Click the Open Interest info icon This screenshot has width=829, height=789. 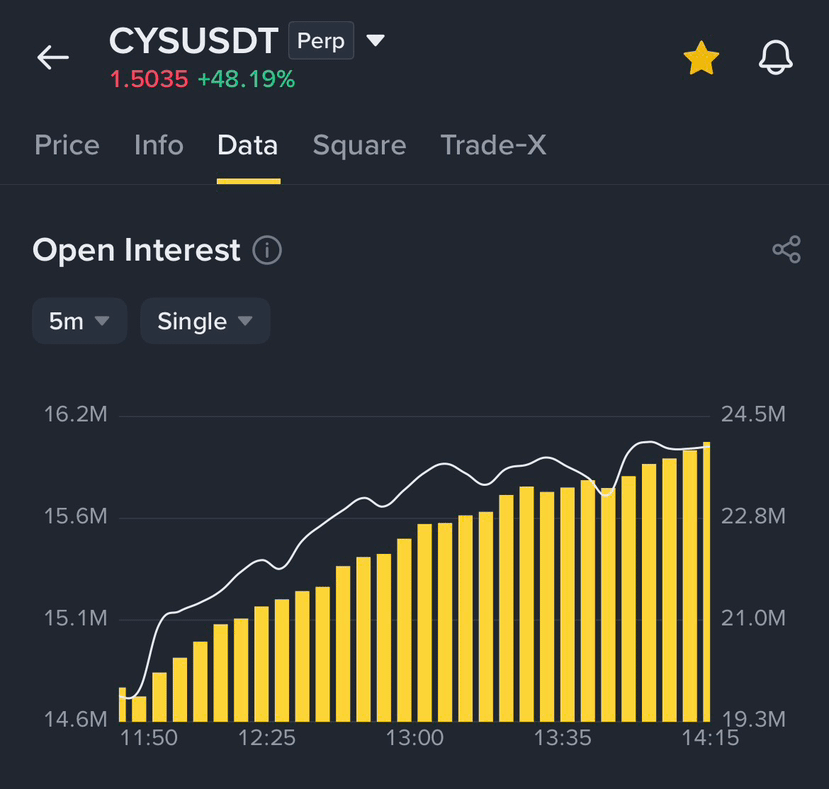pos(267,250)
